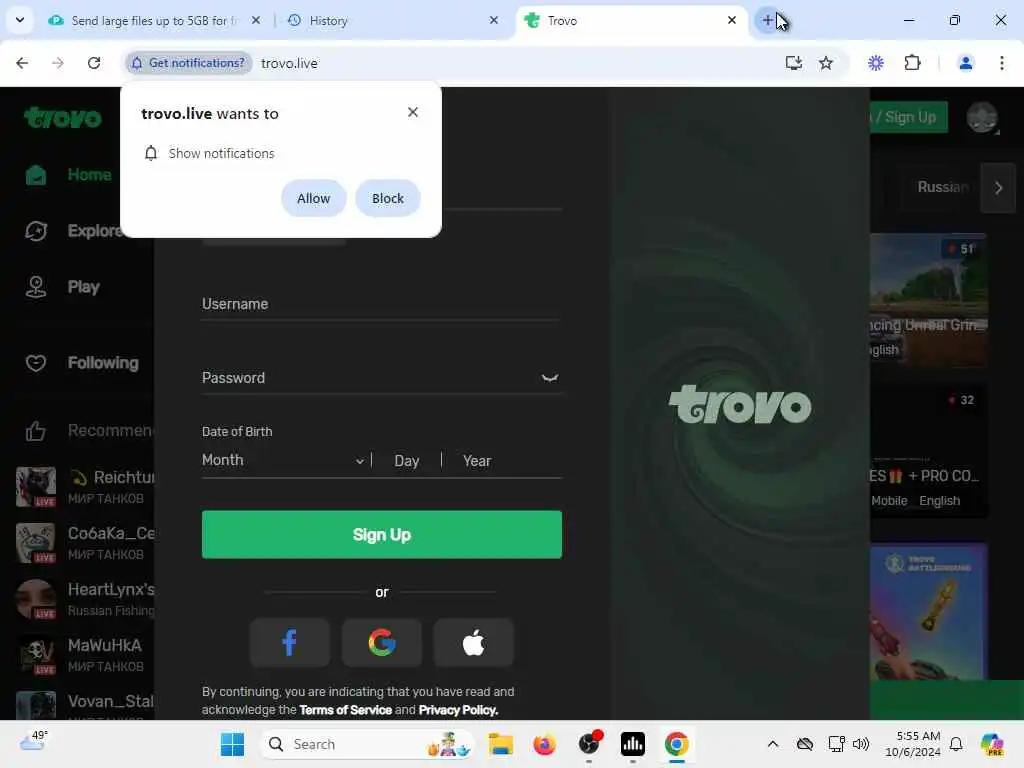The image size is (1024, 768).
Task: Open the Month dropdown
Action: 283,460
